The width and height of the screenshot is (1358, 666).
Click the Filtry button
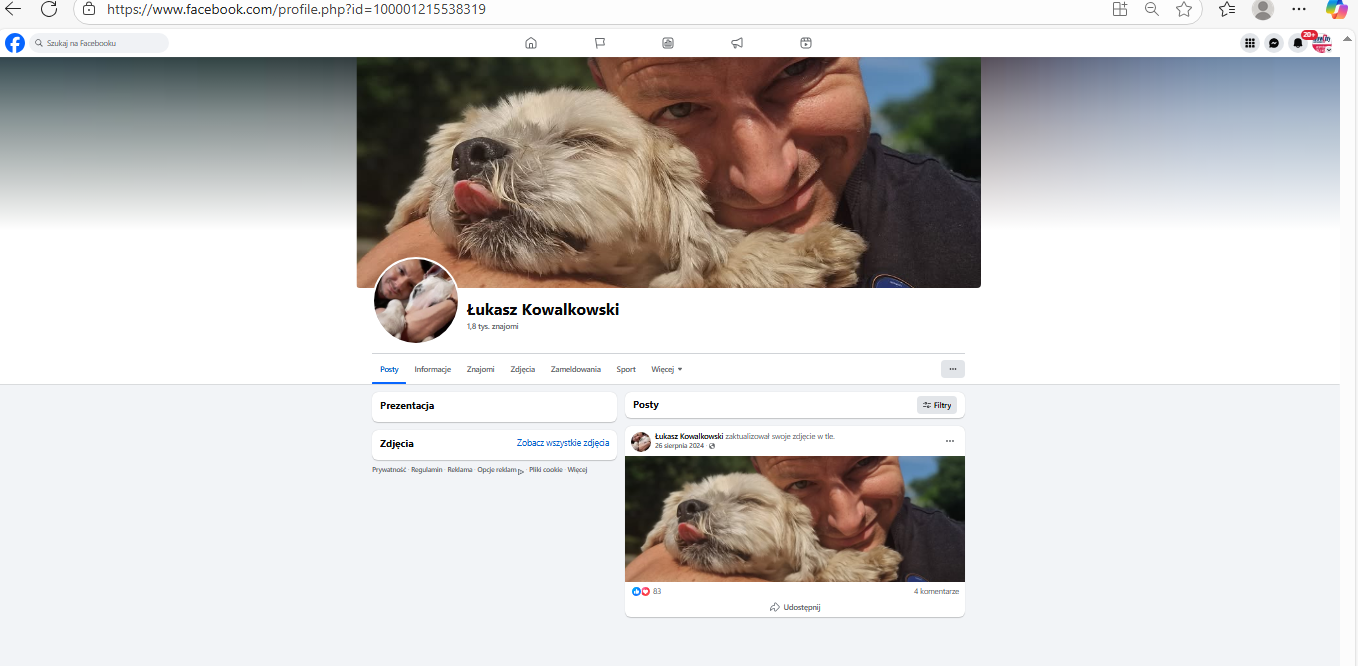[937, 405]
